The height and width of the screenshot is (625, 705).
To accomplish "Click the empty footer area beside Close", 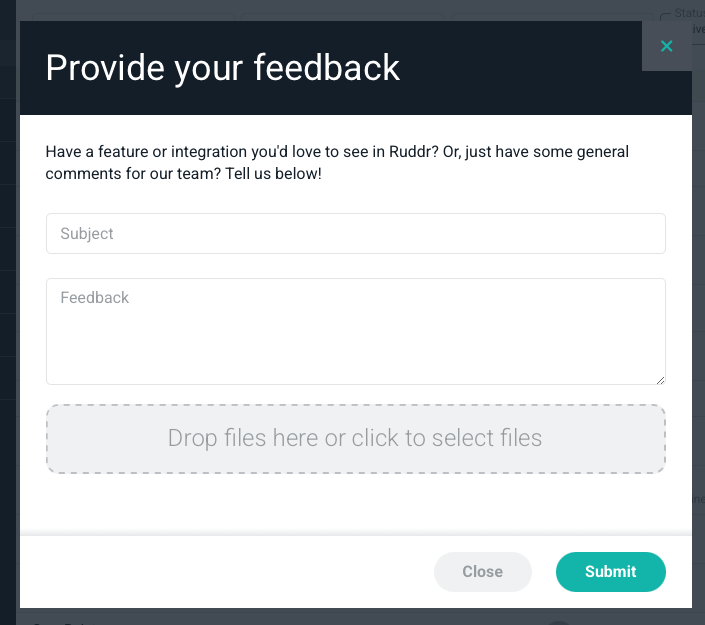I will (230, 571).
